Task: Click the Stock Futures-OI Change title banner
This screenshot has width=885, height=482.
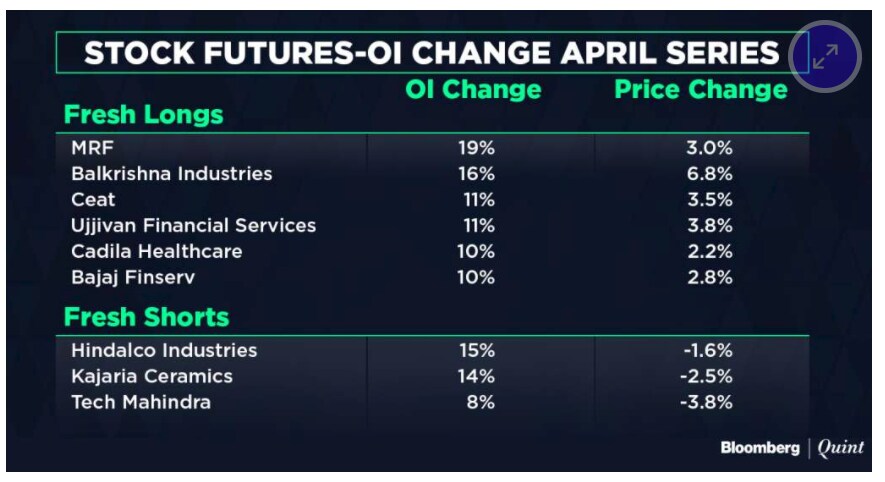Action: (x=431, y=53)
